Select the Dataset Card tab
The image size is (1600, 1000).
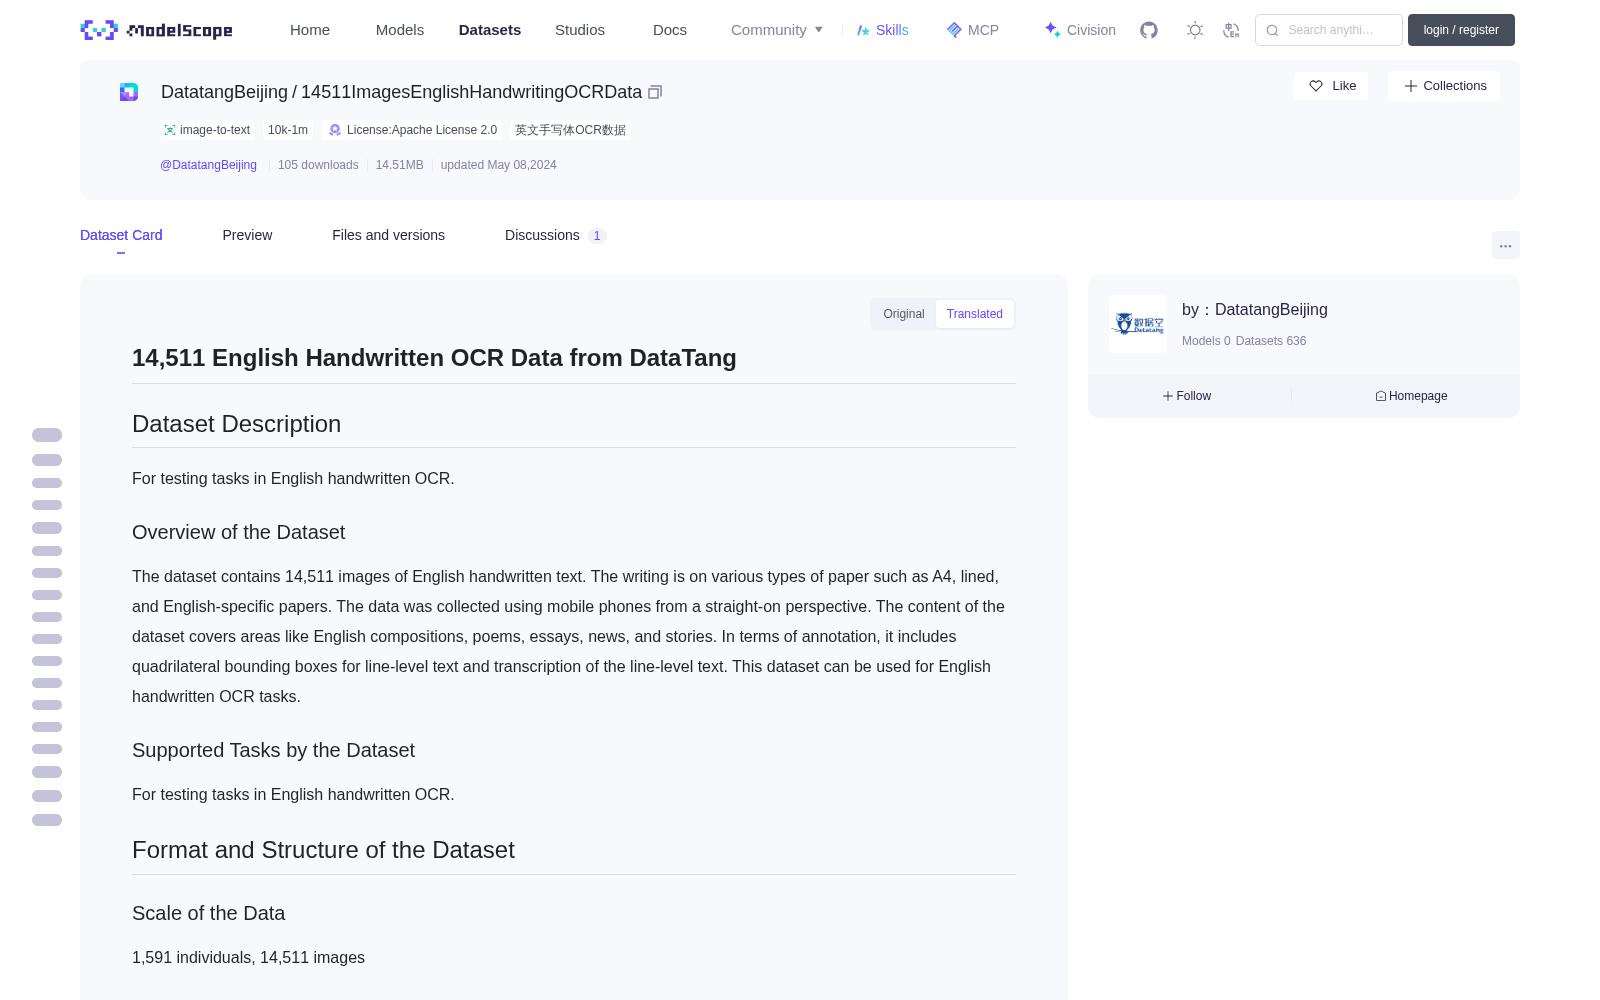tap(121, 235)
